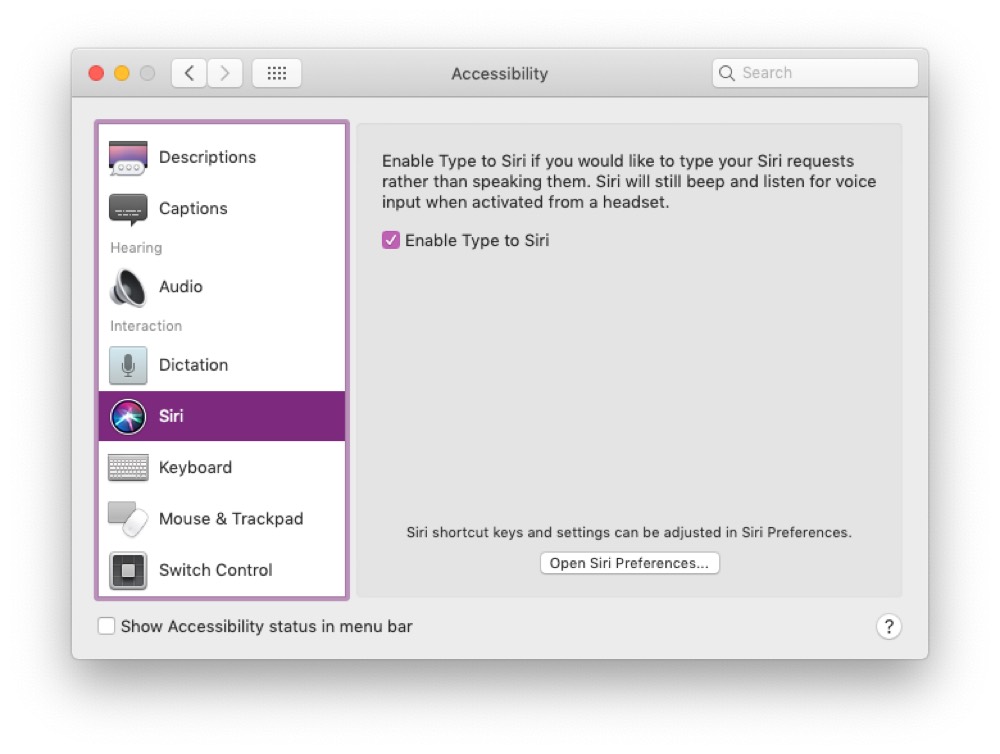Click the Interaction section header text
This screenshot has width=1000, height=754.
tap(146, 326)
